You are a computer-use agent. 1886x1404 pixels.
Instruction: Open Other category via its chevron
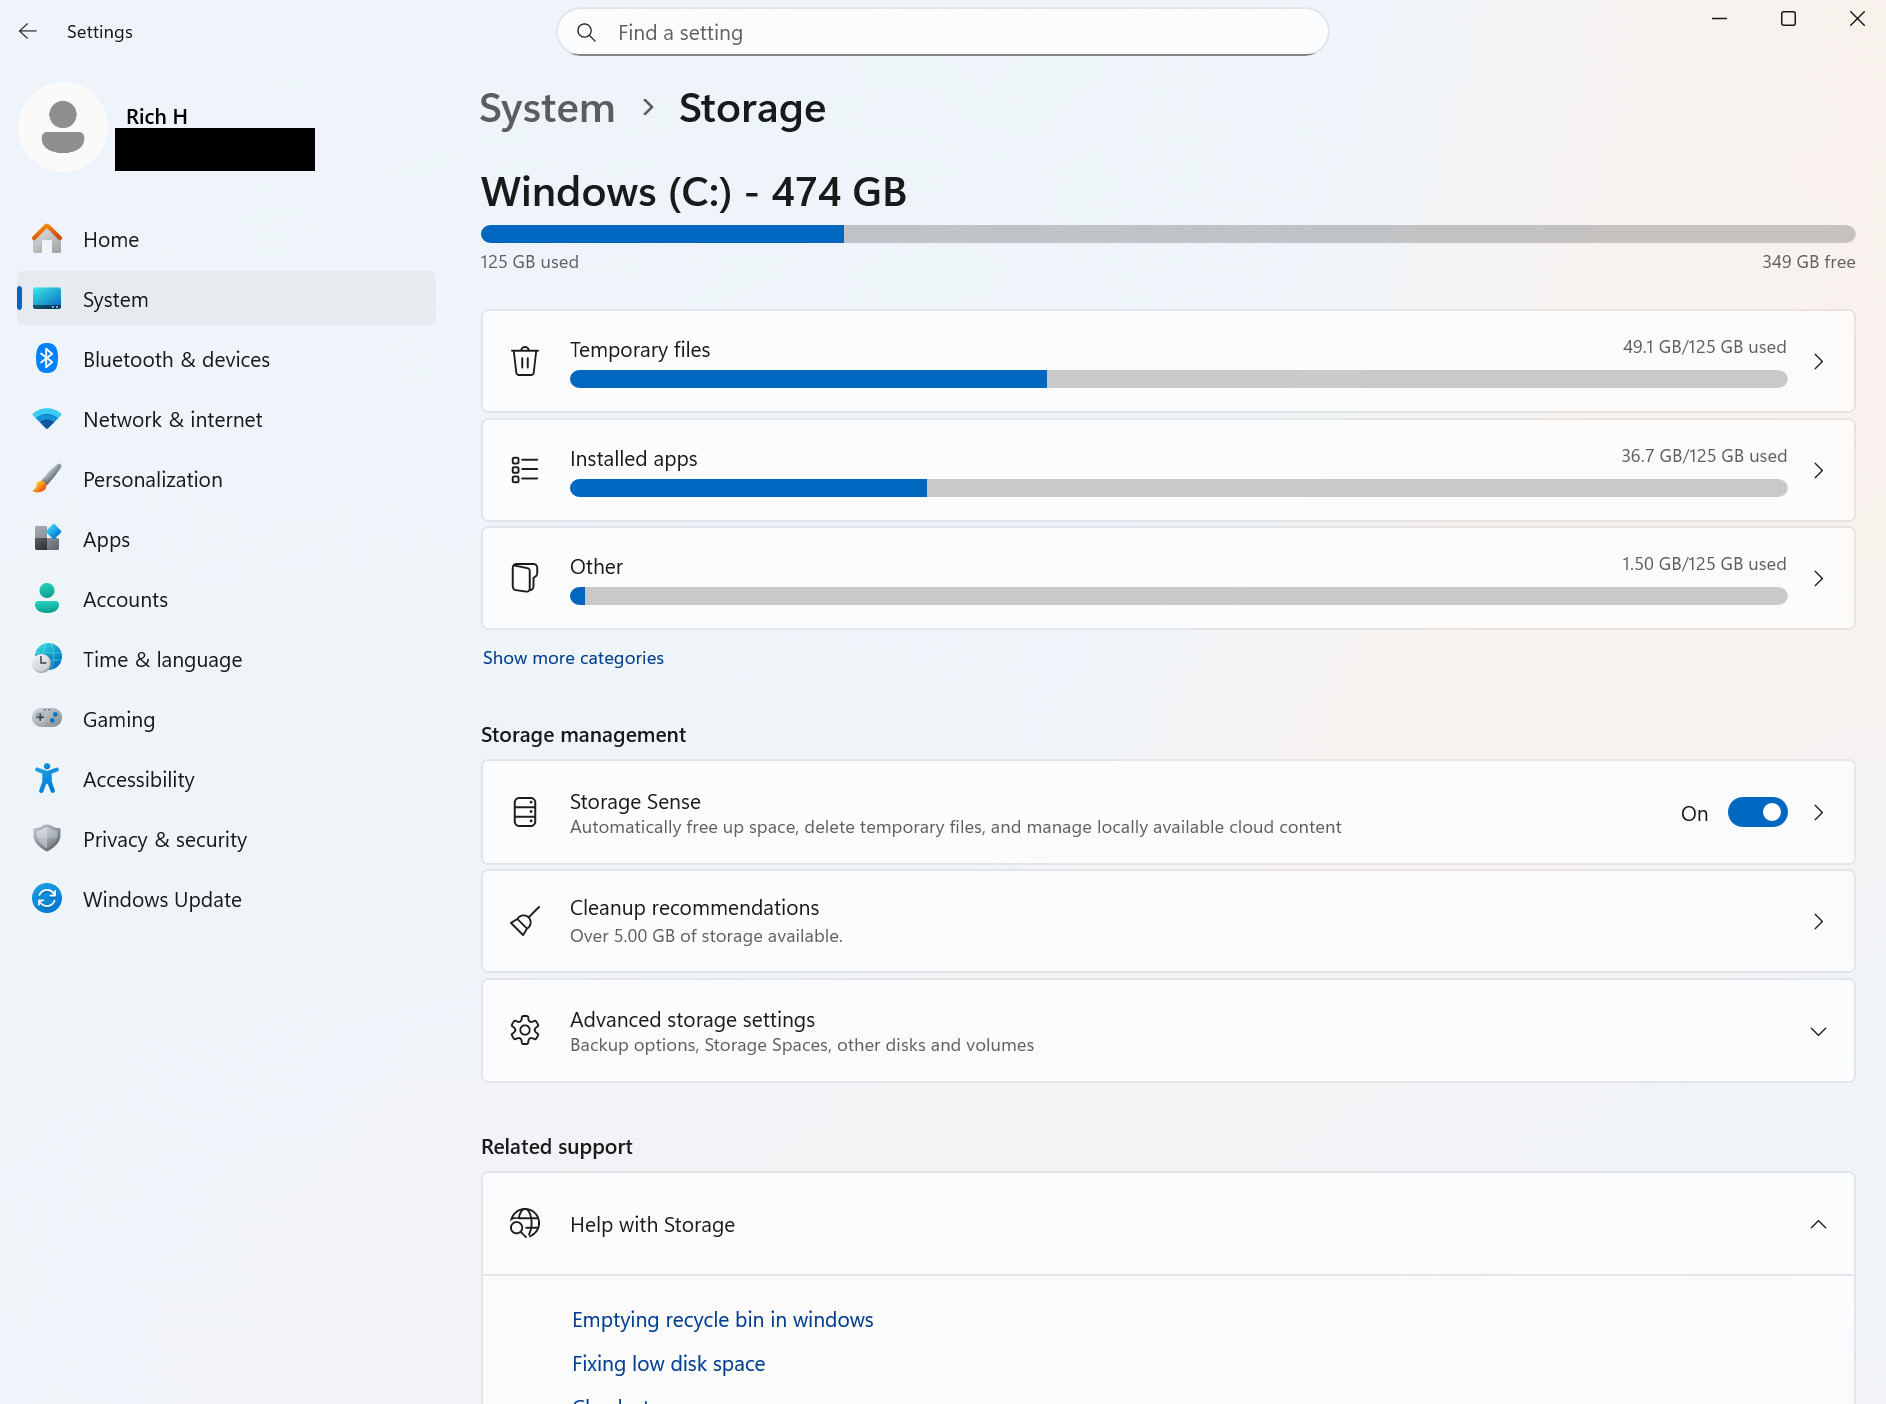1819,578
